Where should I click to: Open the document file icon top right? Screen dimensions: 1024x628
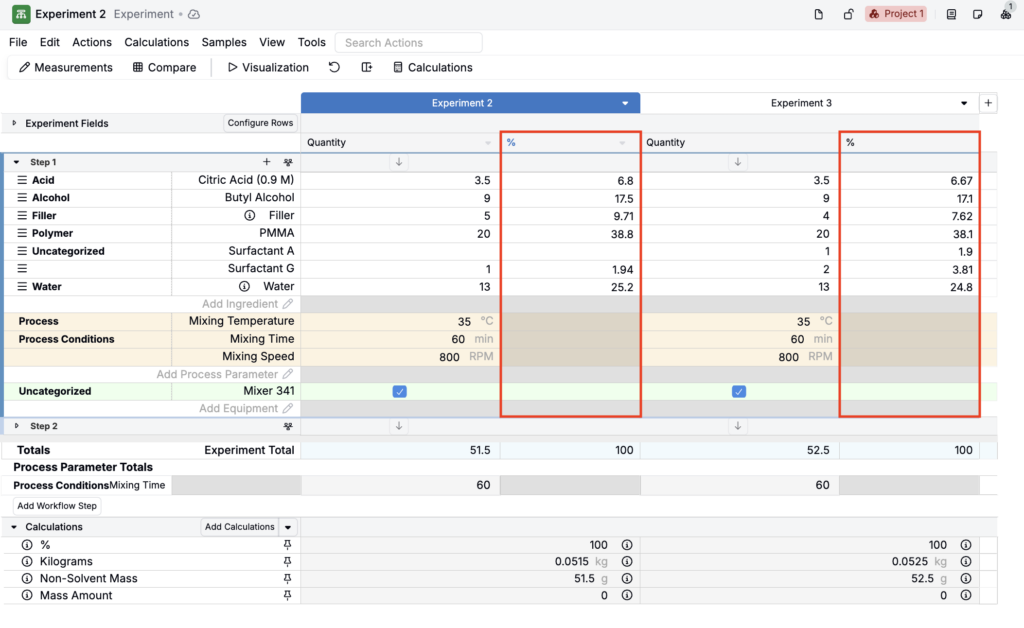click(x=818, y=14)
